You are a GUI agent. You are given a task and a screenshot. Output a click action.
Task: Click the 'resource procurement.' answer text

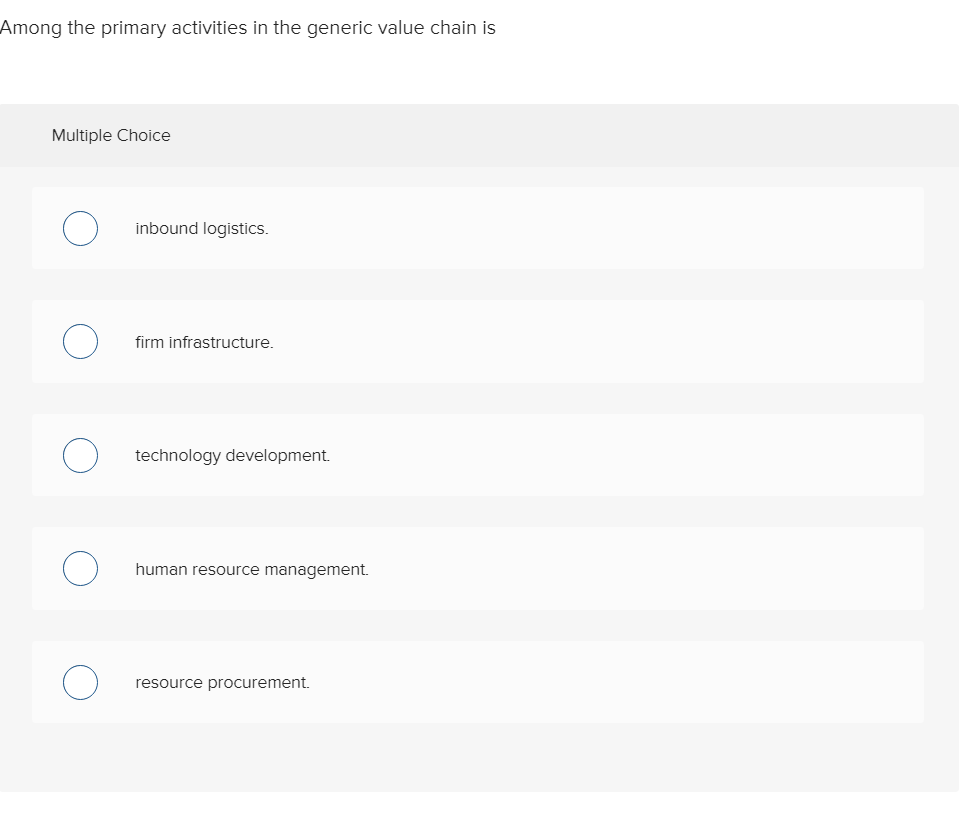coord(222,682)
